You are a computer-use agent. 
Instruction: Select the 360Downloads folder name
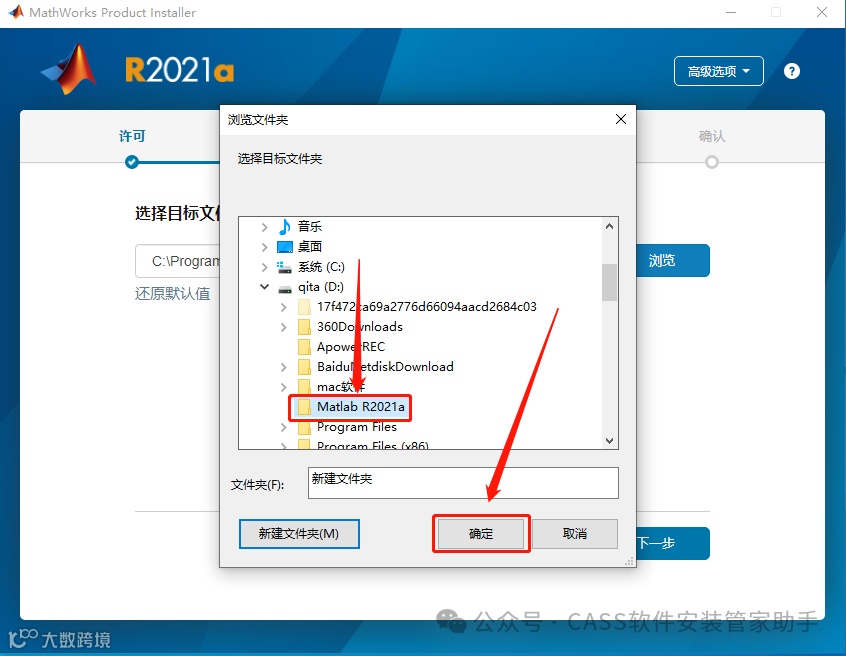(360, 327)
